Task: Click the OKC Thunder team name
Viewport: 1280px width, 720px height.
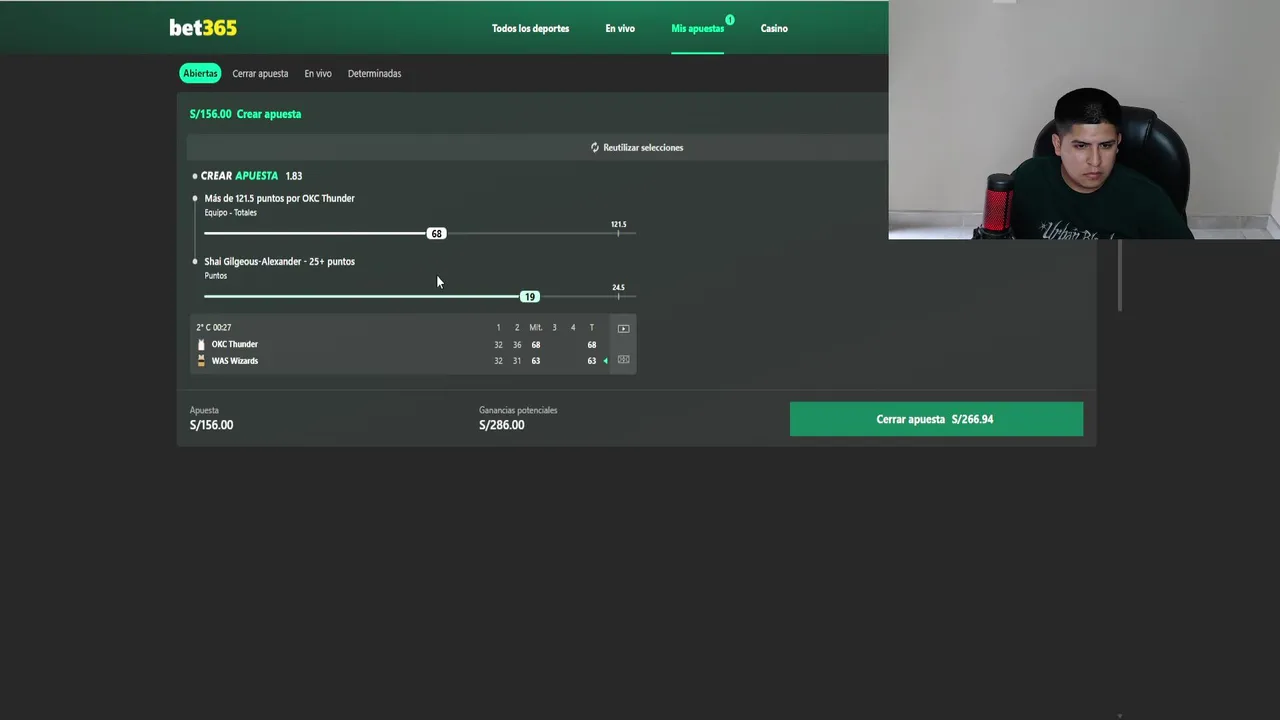Action: coord(234,344)
